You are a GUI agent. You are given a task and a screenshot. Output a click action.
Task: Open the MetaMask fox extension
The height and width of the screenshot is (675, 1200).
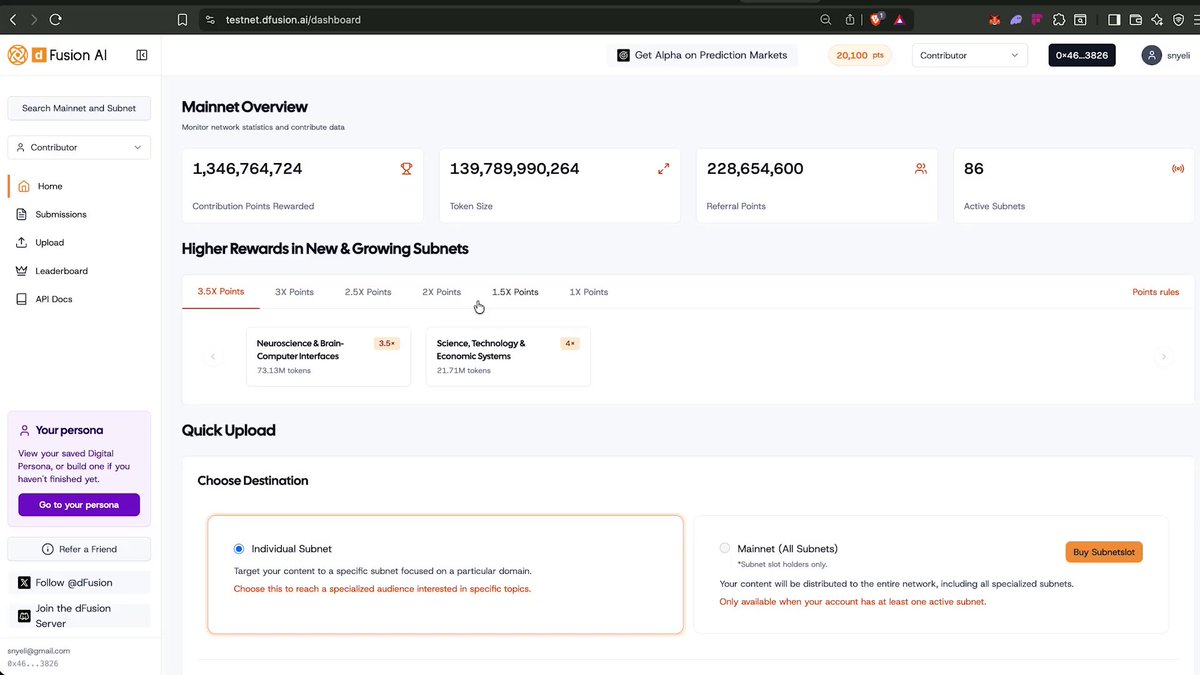pyautogui.click(x=995, y=19)
